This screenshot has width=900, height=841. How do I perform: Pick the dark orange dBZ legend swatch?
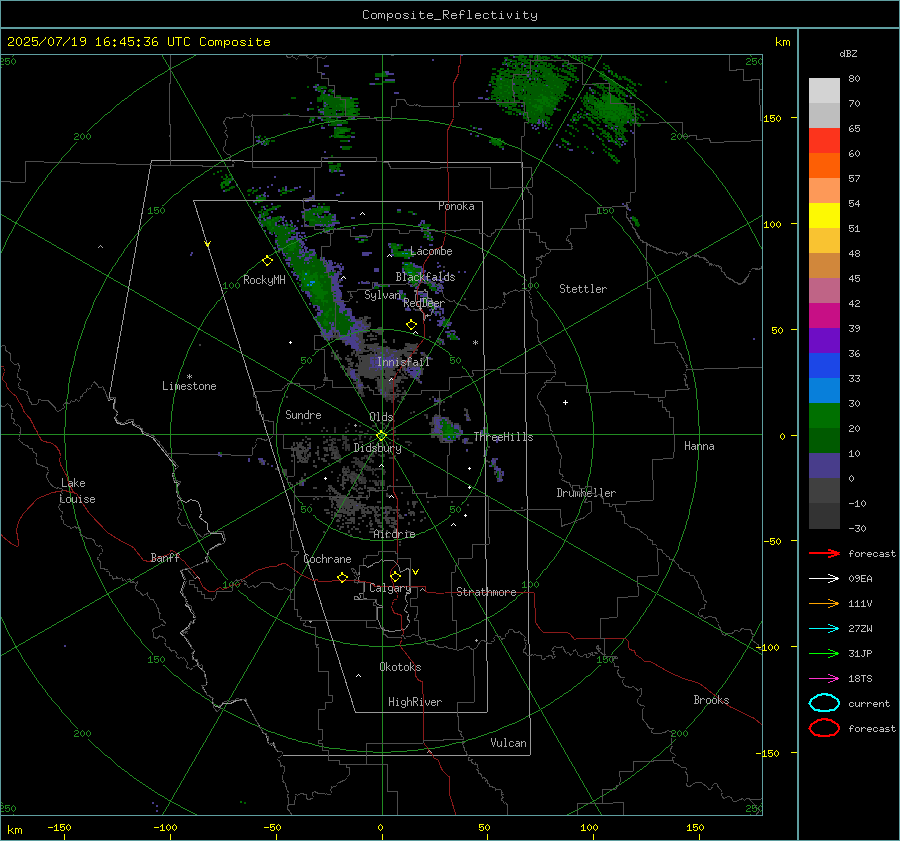(824, 165)
